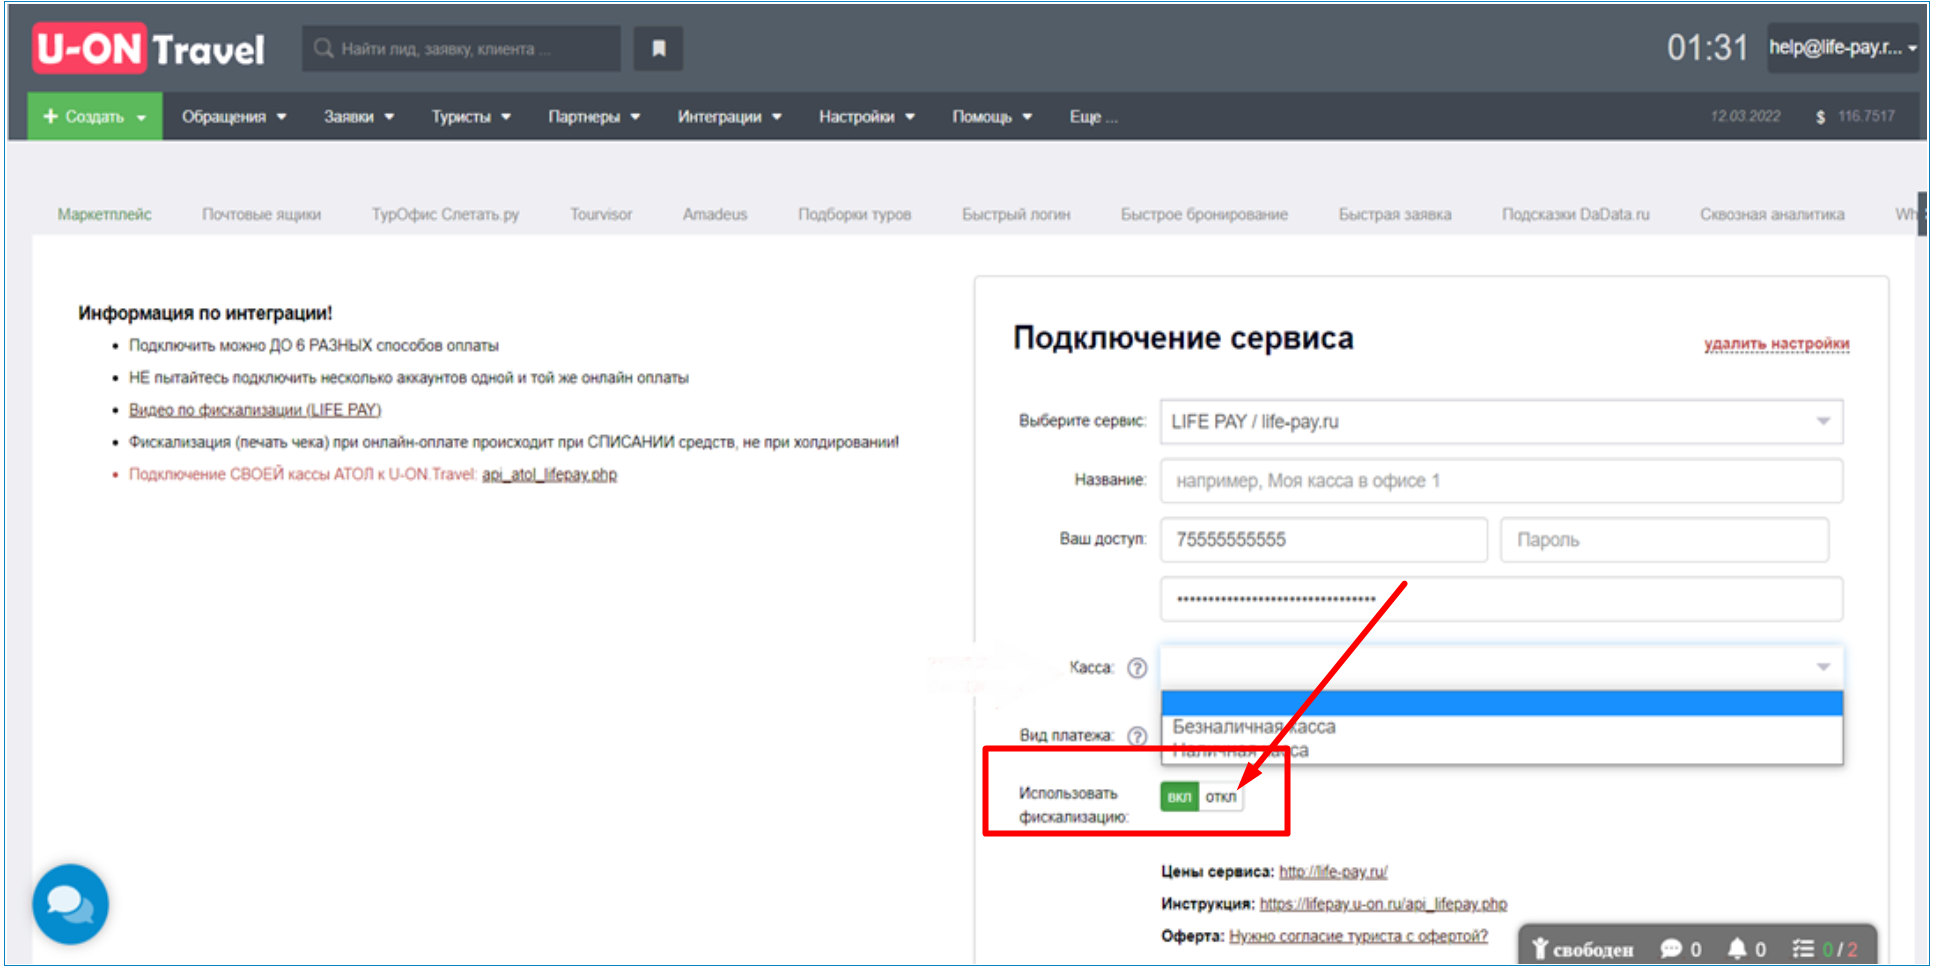Open the blue chat bubble widget
Image resolution: width=1939 pixels, height=968 pixels.
(x=70, y=904)
